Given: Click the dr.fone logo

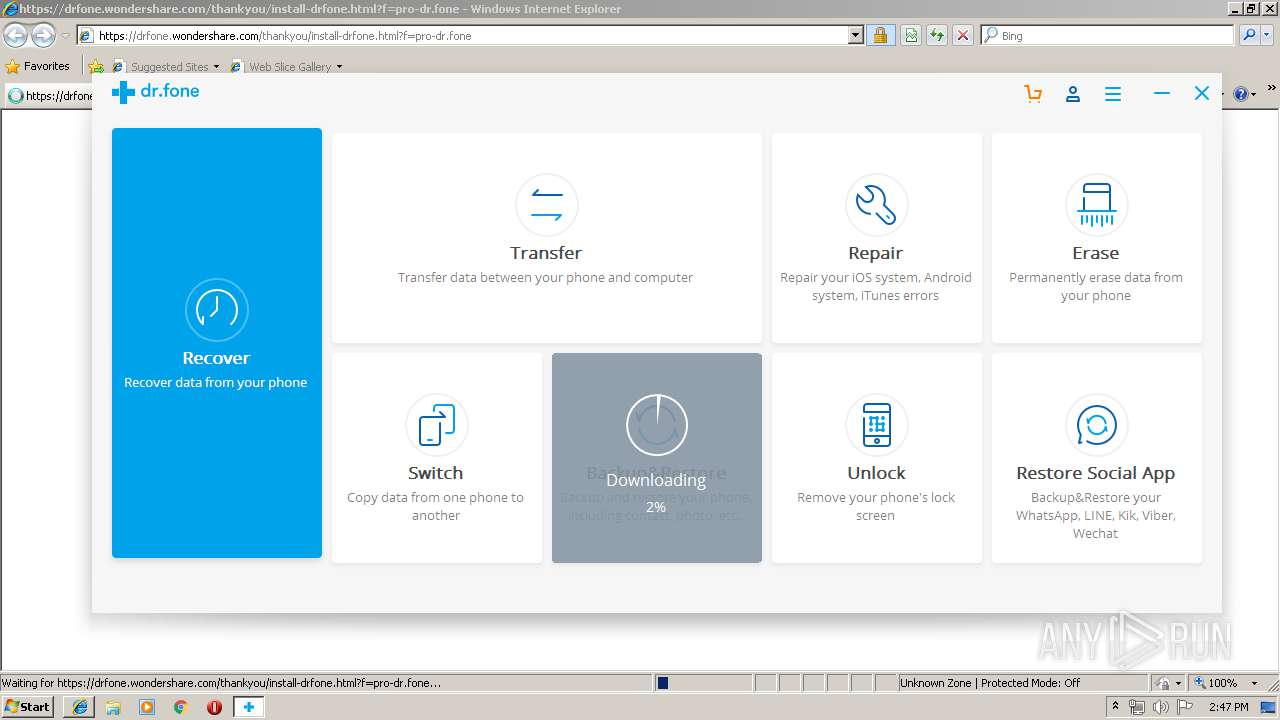Looking at the screenshot, I should click(156, 92).
